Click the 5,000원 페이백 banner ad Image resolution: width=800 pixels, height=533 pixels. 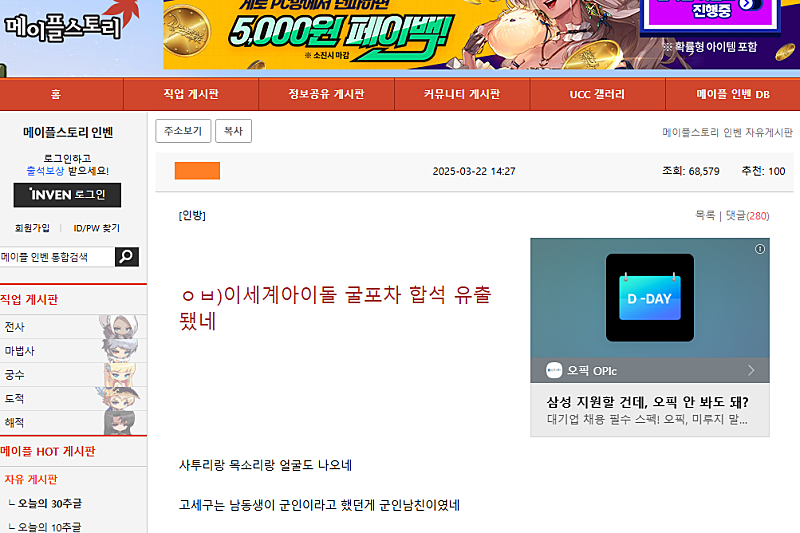(401, 35)
